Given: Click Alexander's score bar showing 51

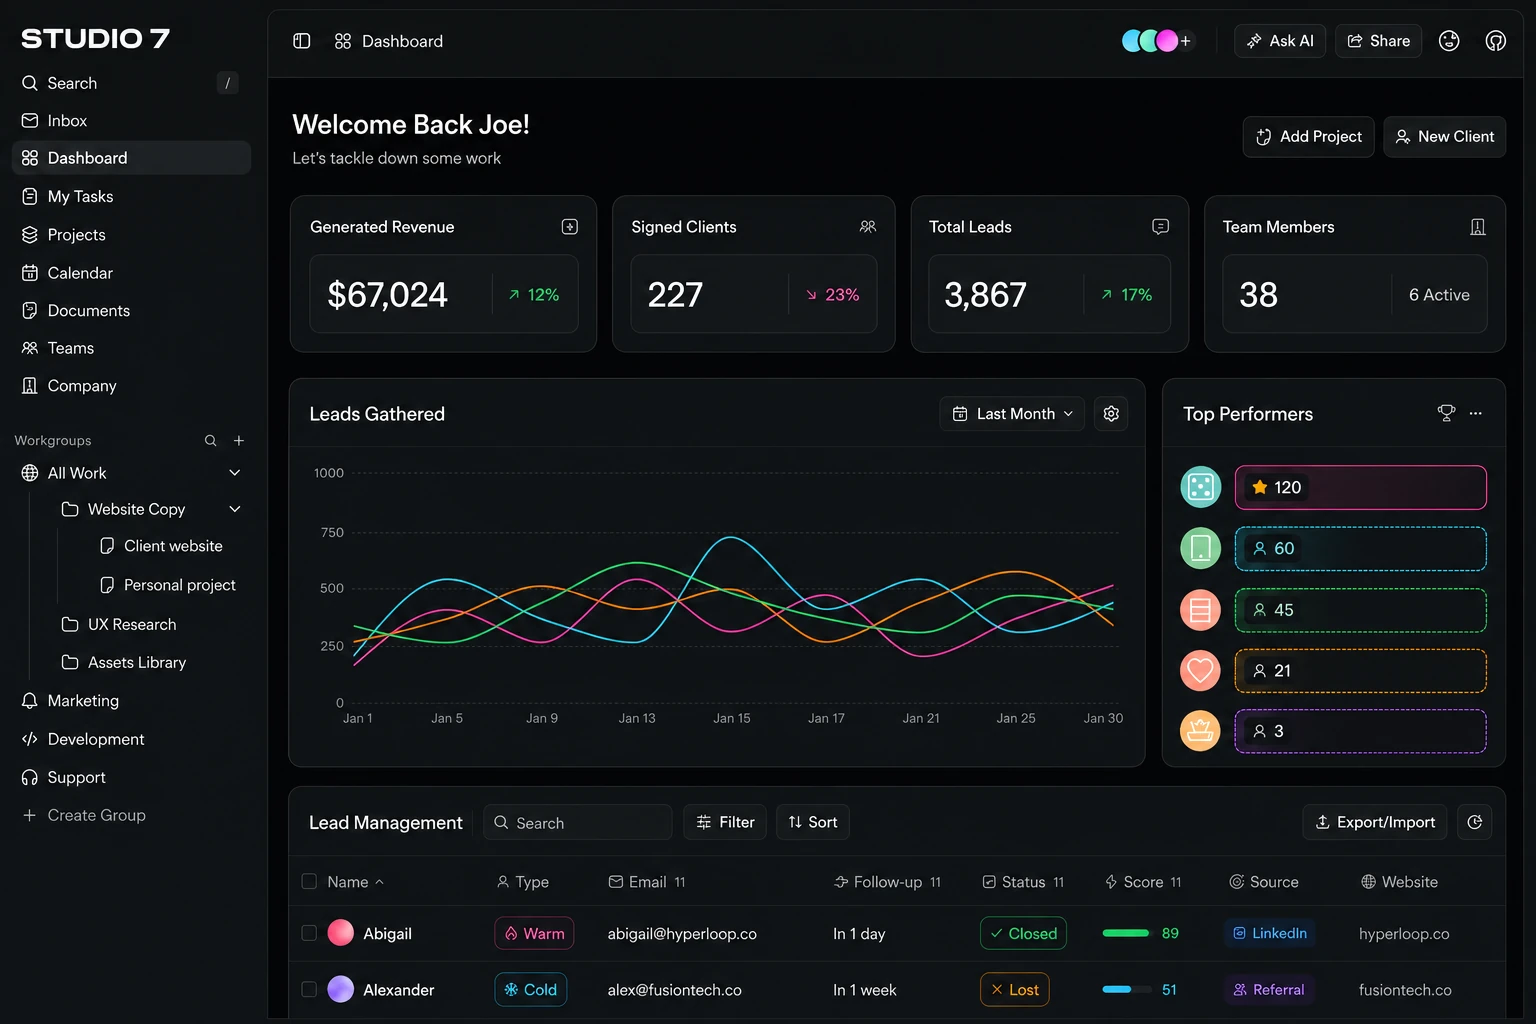Looking at the screenshot, I should (x=1127, y=989).
